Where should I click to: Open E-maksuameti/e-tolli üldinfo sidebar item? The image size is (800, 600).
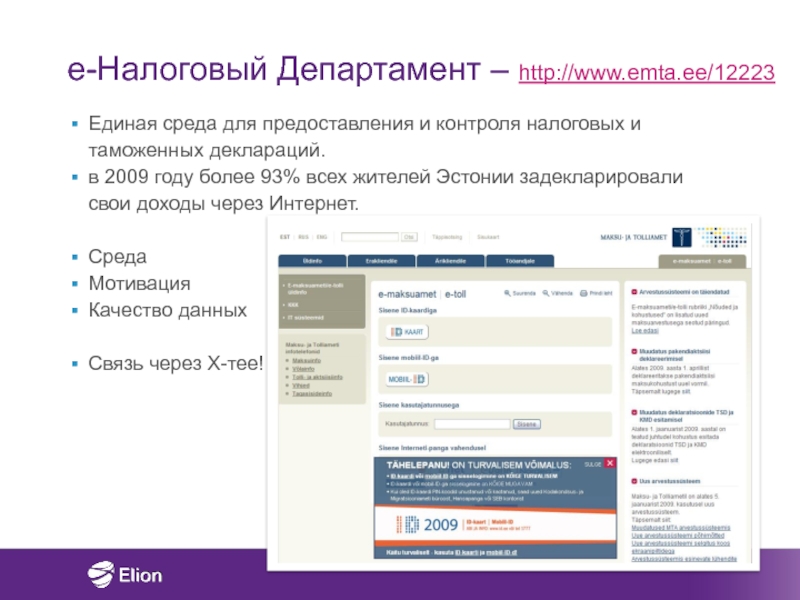(315, 289)
